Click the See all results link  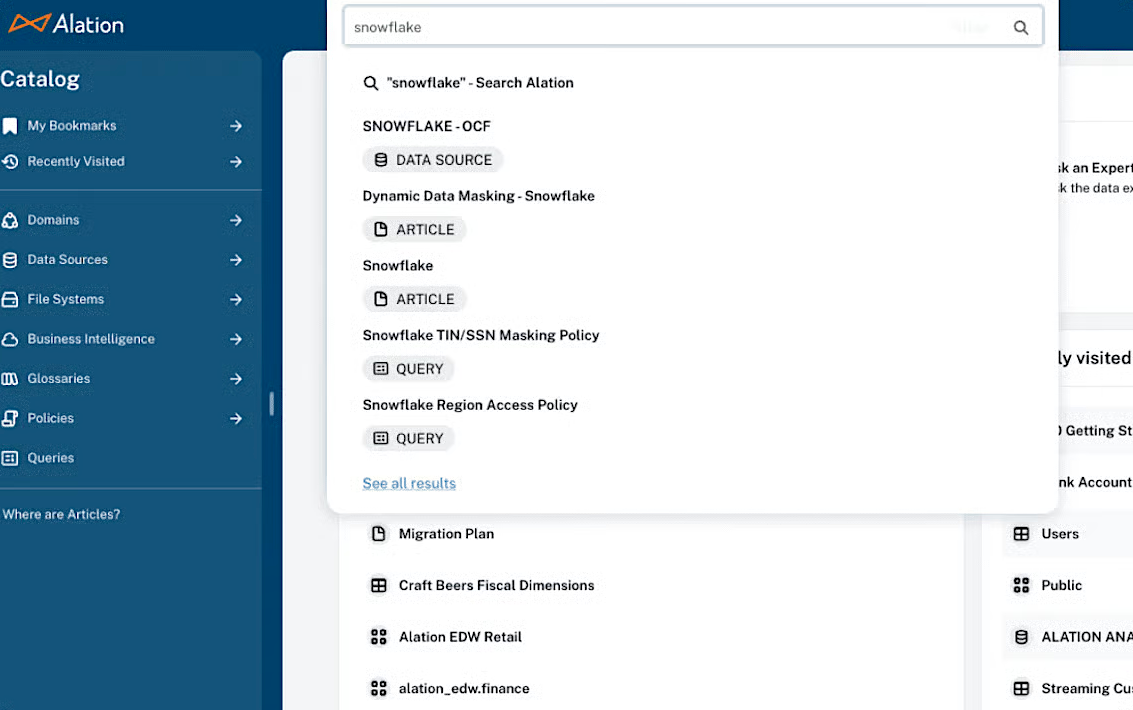409,483
